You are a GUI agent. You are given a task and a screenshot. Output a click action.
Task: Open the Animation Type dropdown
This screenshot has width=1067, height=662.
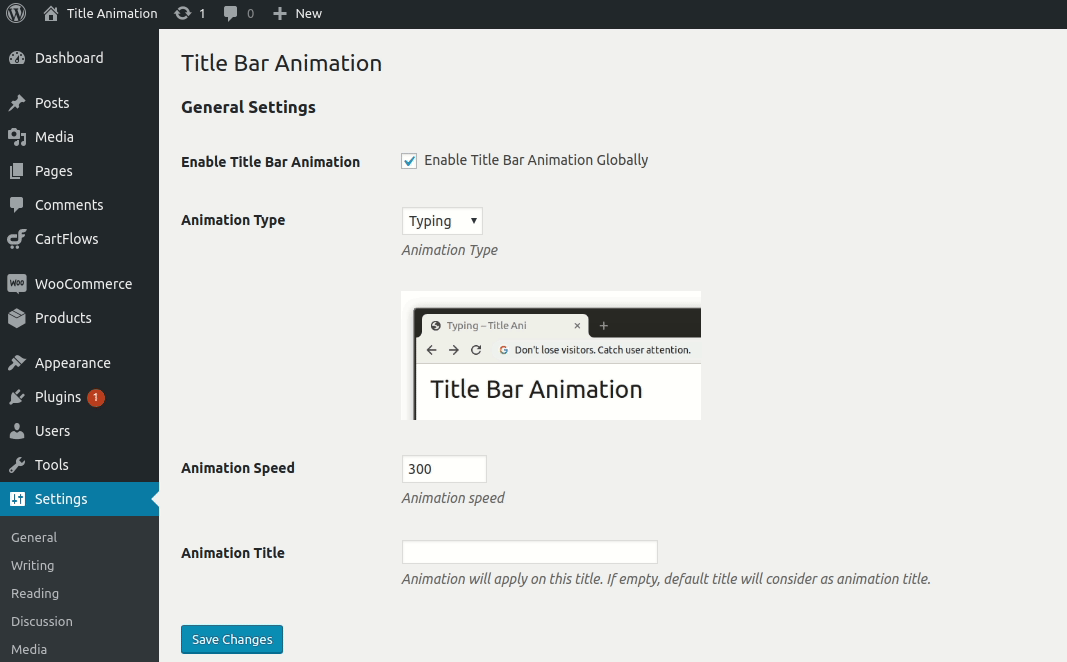point(441,220)
